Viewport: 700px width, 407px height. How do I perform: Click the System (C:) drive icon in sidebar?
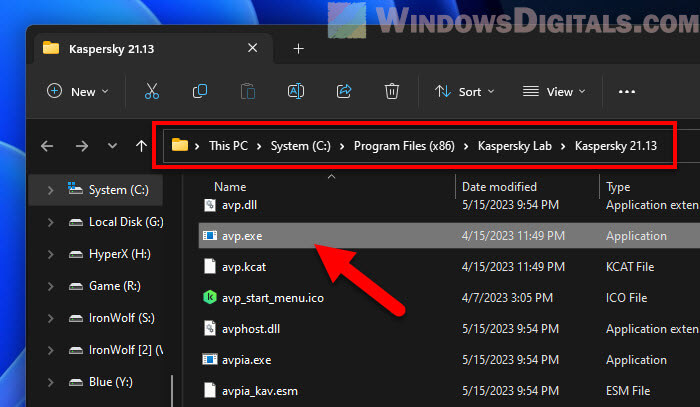pyautogui.click(x=75, y=189)
